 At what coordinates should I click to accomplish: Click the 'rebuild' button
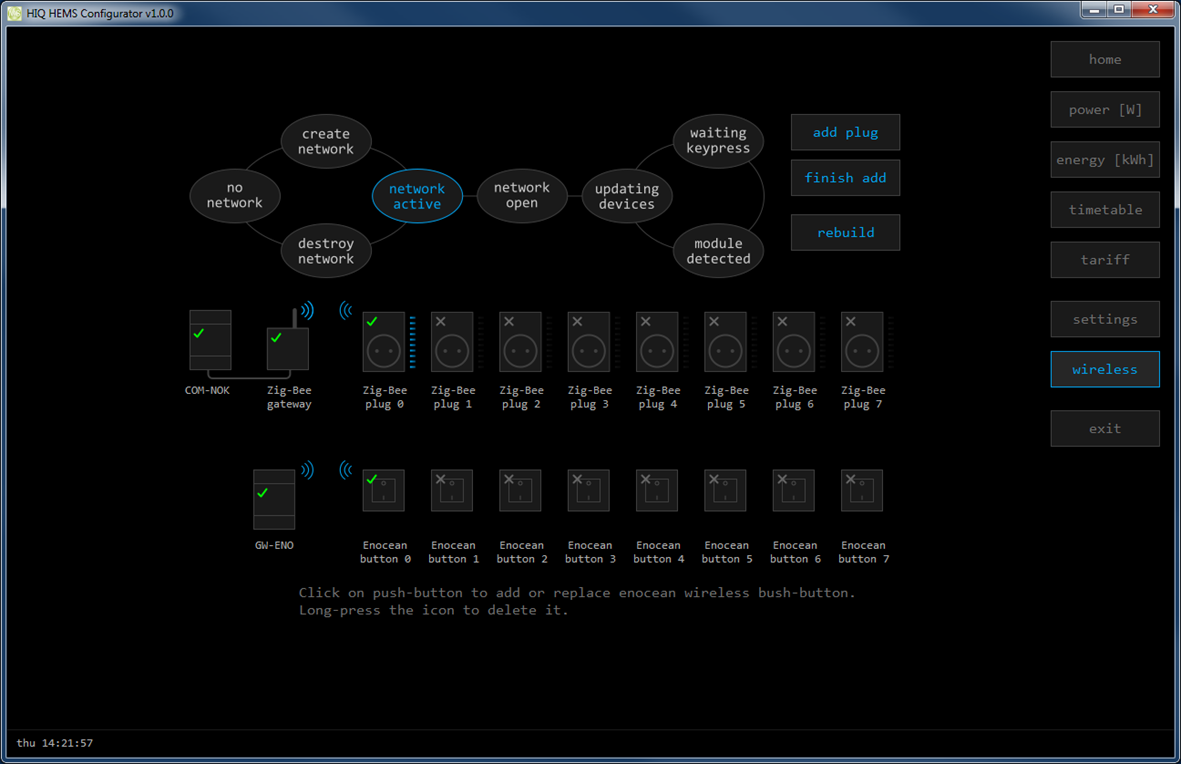845,233
